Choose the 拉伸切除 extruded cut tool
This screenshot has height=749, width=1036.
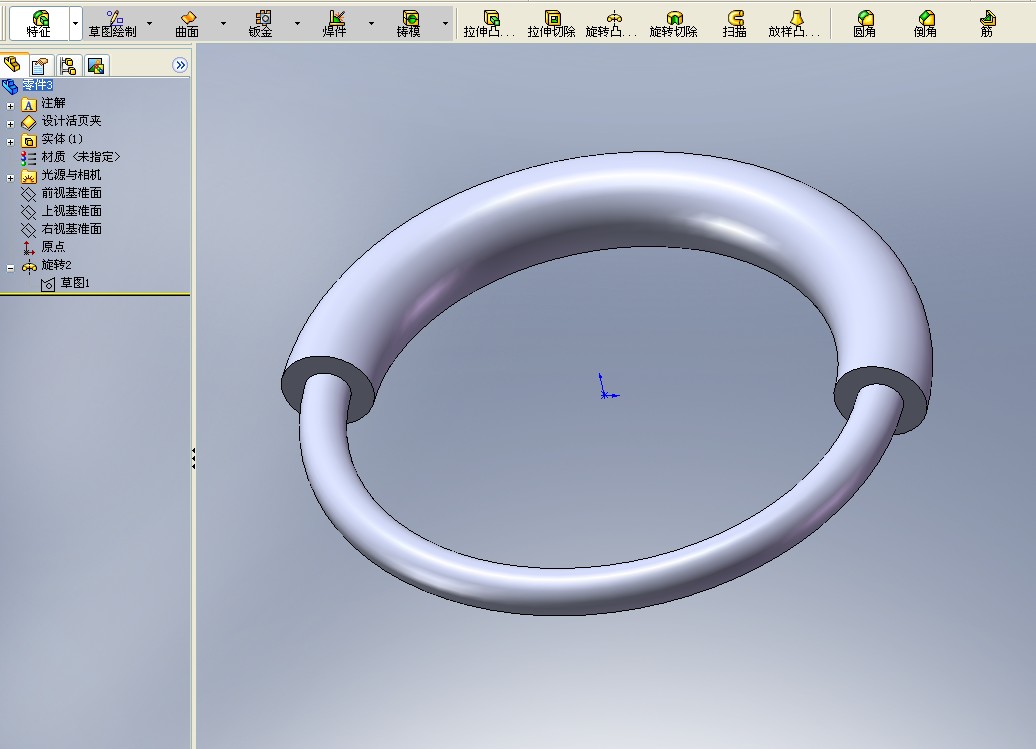[x=552, y=24]
